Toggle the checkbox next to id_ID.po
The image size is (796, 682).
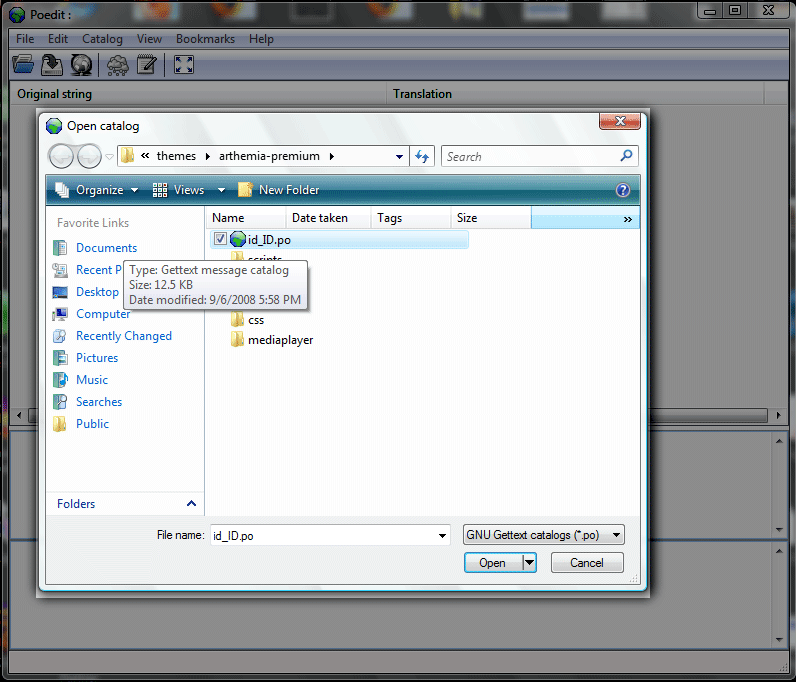tap(220, 239)
